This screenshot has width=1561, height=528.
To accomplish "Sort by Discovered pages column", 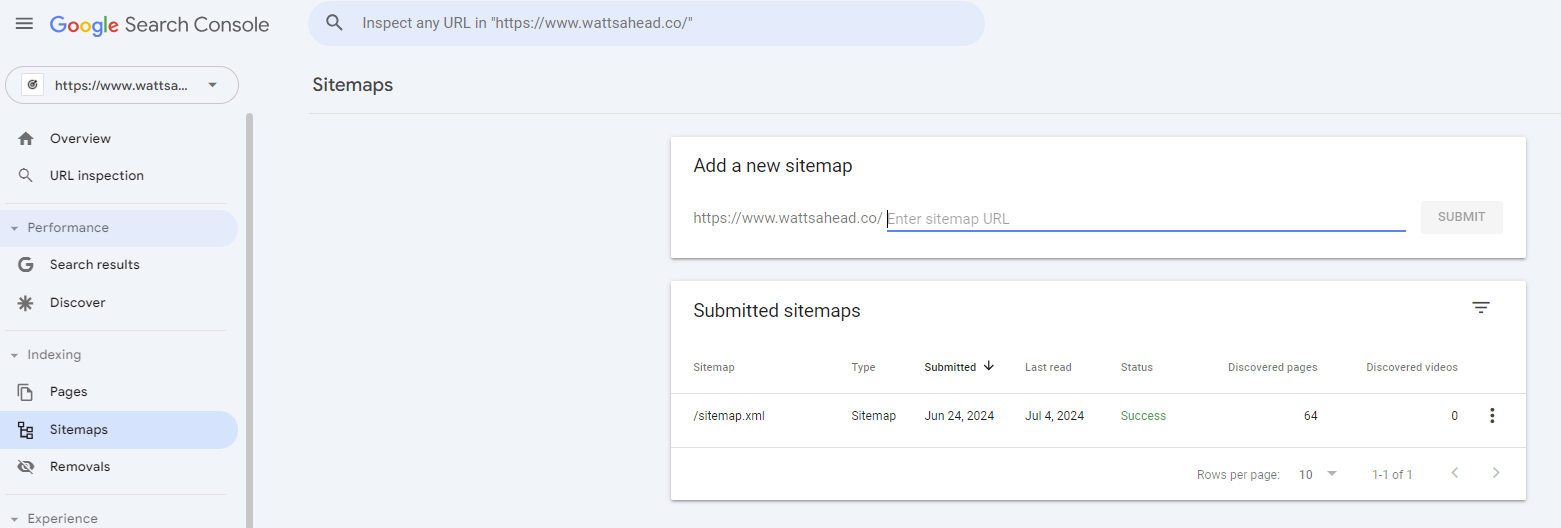I will click(1272, 367).
